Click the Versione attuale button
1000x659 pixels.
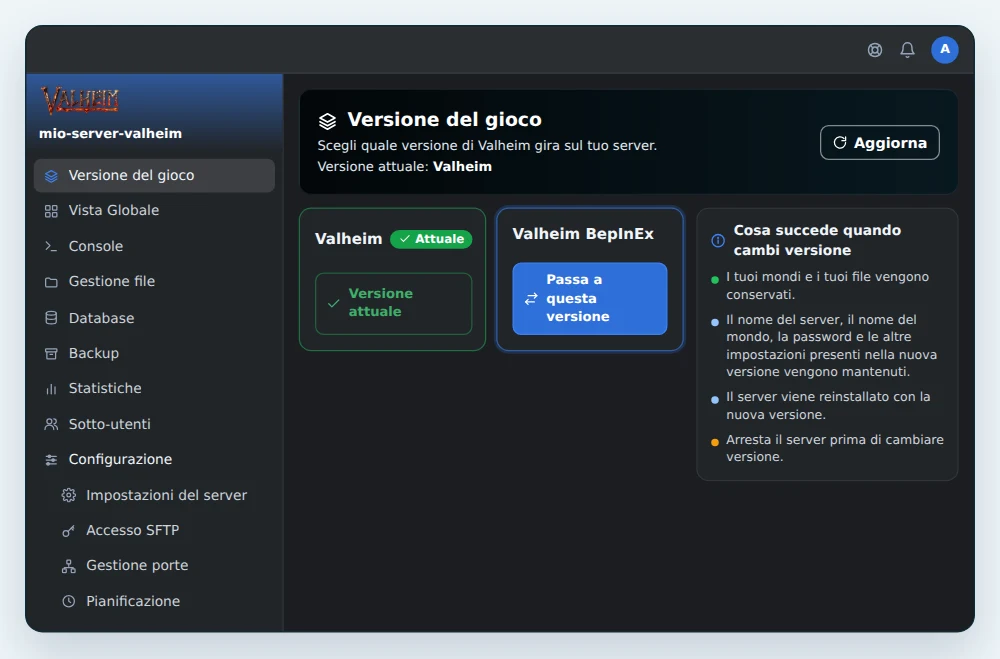click(x=393, y=304)
